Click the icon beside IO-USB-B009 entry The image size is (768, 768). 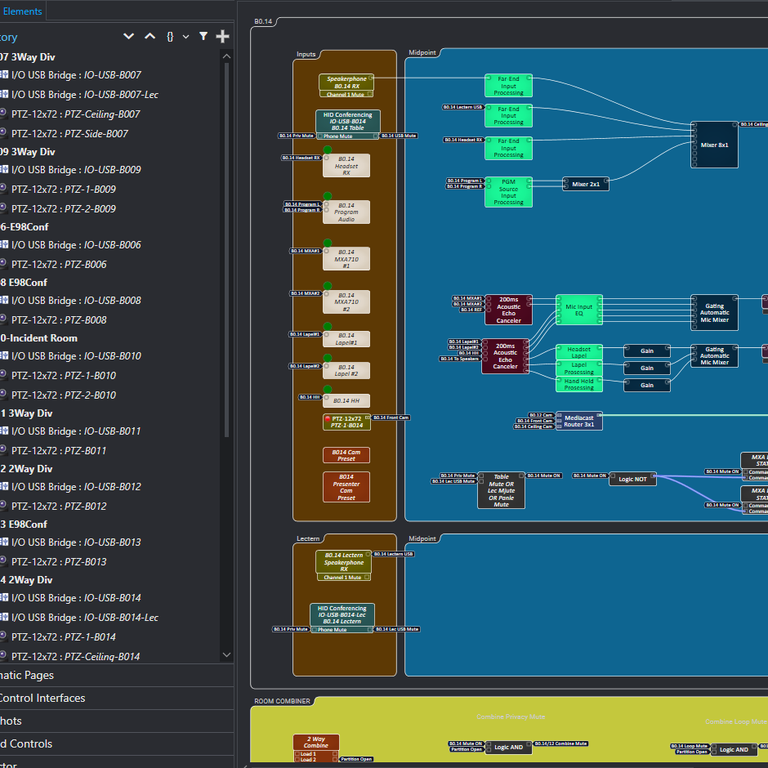pos(4,169)
